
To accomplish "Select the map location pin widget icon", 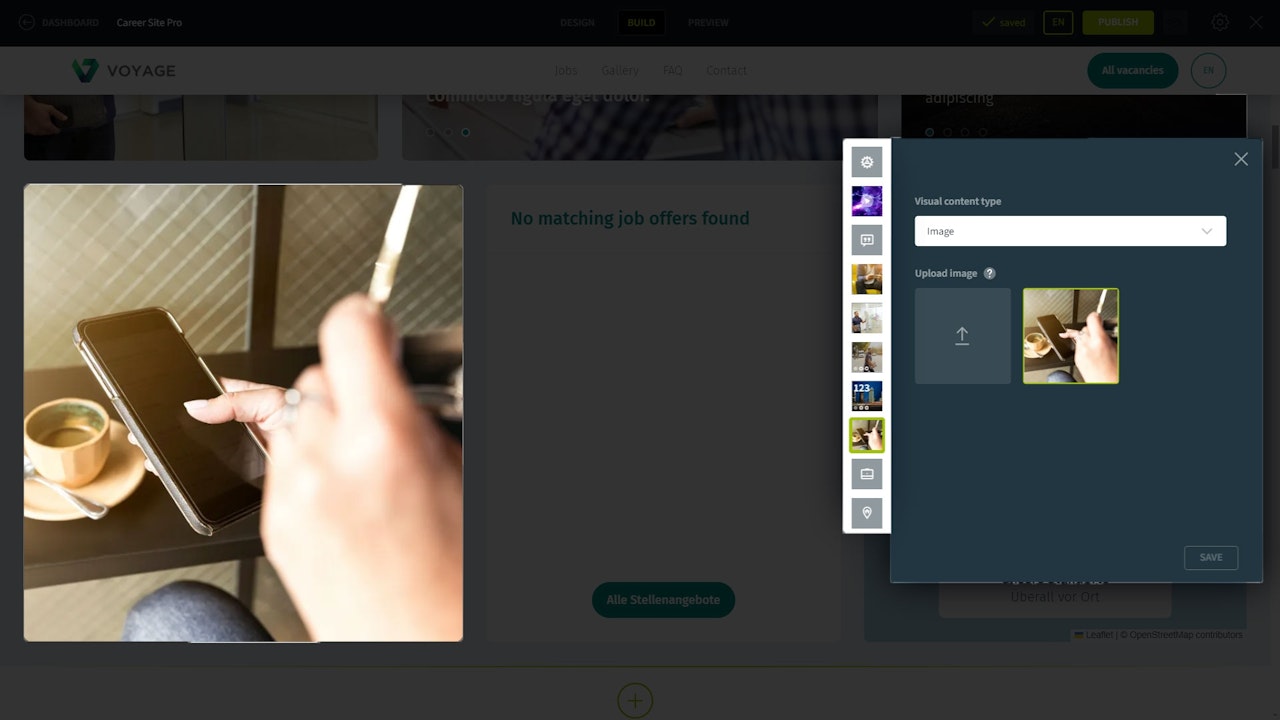I will coord(867,513).
